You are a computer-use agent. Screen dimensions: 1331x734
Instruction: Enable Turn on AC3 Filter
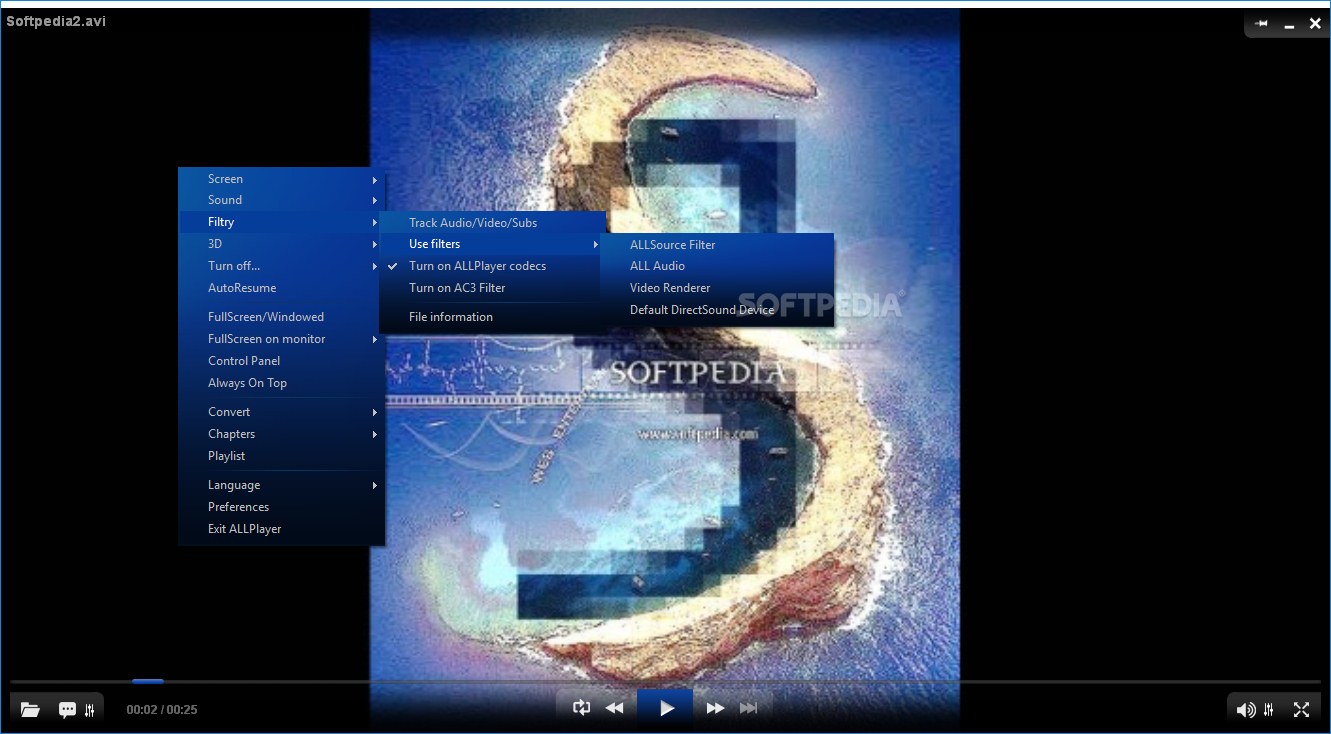492,288
